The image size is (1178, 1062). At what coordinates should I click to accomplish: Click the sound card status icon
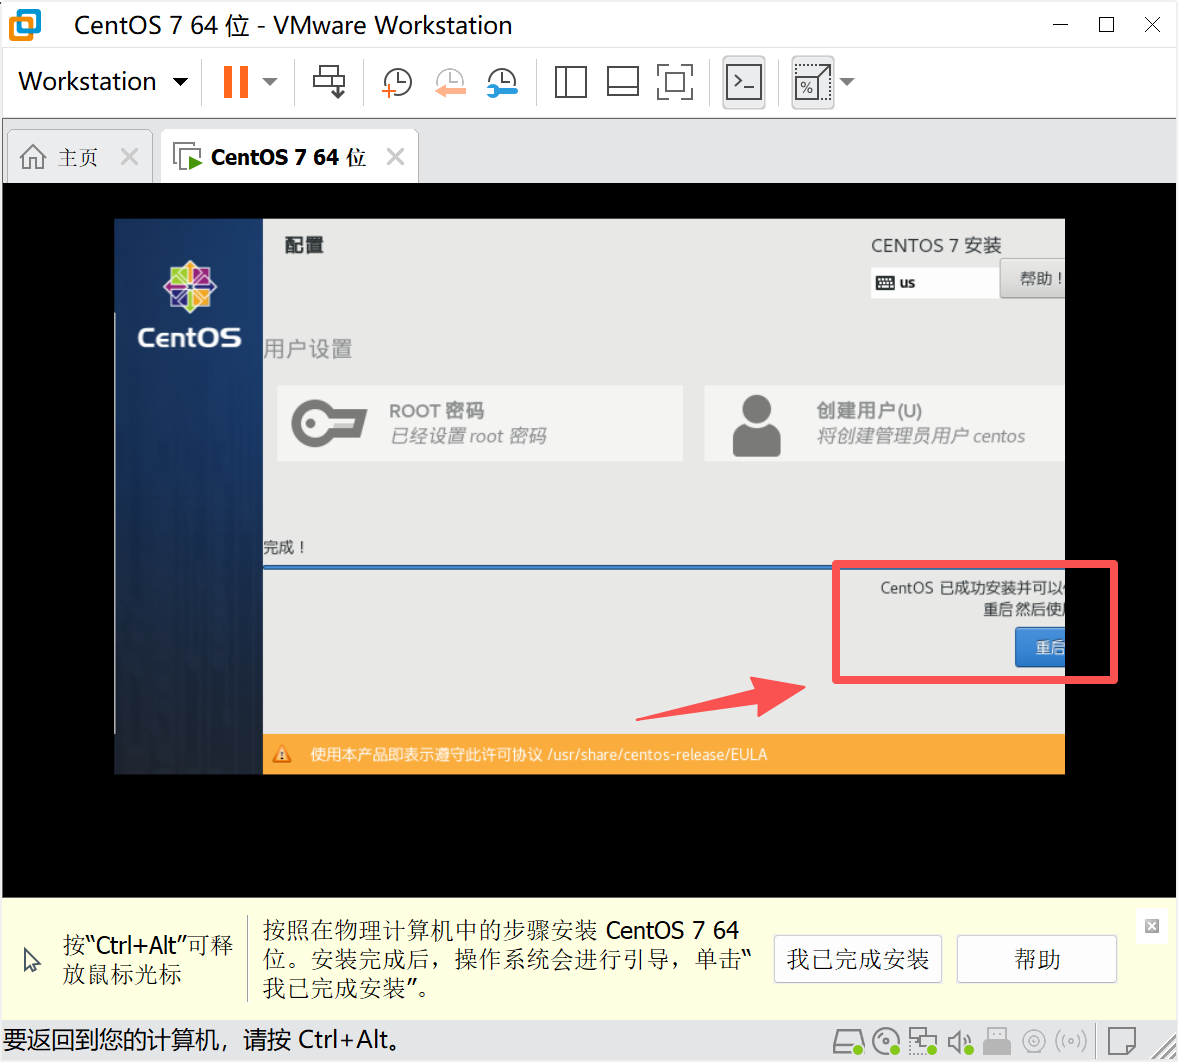(x=960, y=1041)
